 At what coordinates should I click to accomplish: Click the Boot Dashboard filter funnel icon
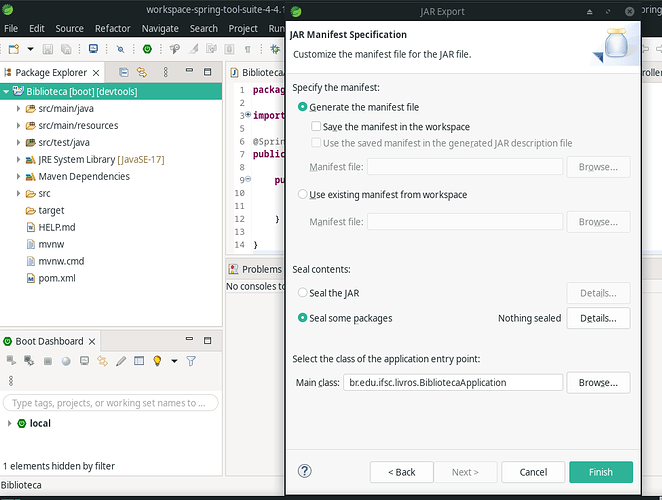pos(191,360)
